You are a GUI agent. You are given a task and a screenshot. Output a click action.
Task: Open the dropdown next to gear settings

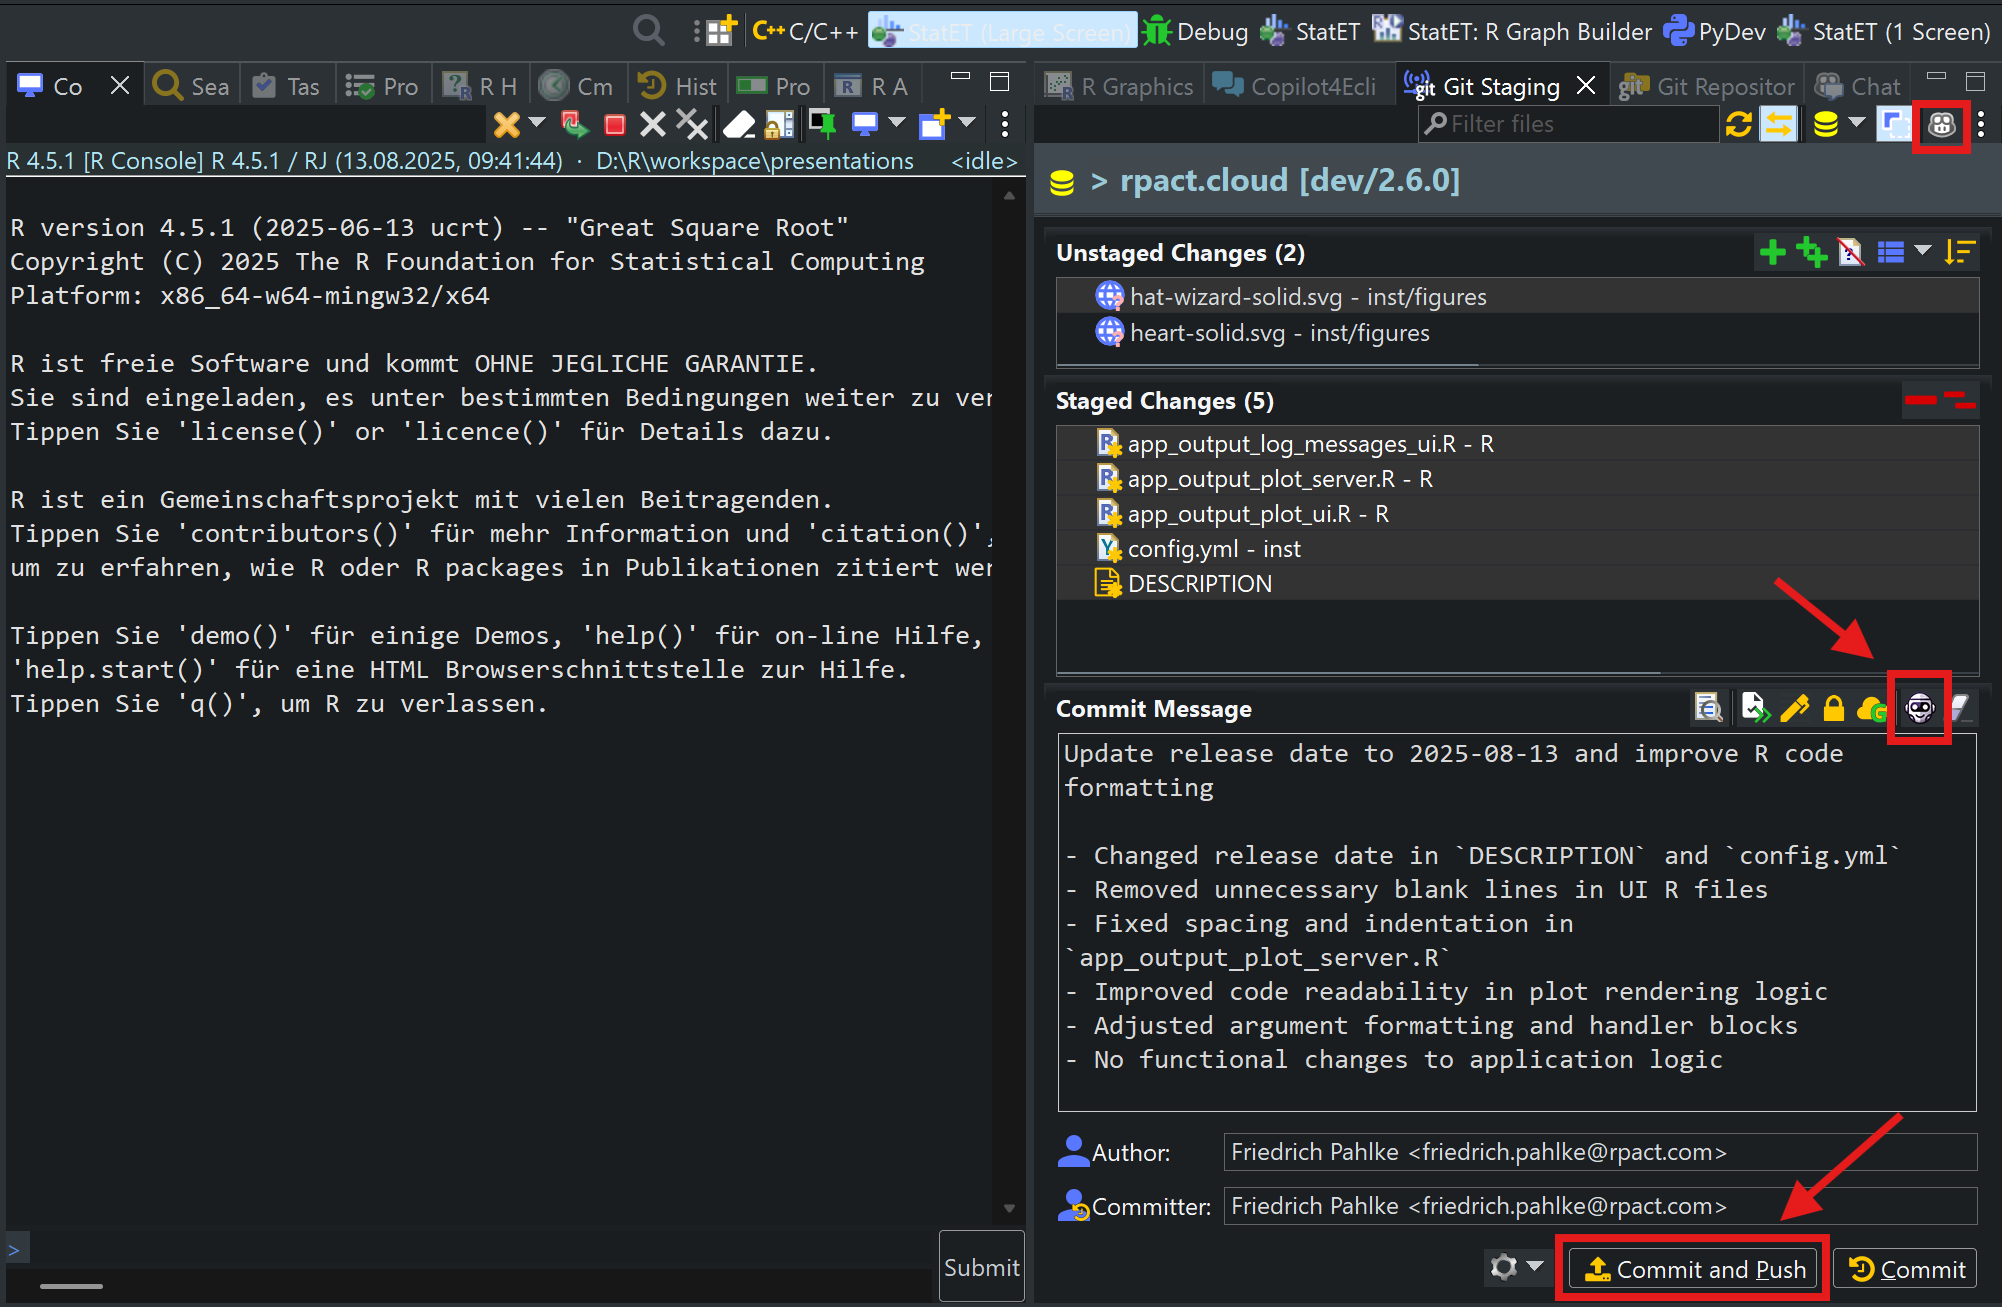[1535, 1266]
